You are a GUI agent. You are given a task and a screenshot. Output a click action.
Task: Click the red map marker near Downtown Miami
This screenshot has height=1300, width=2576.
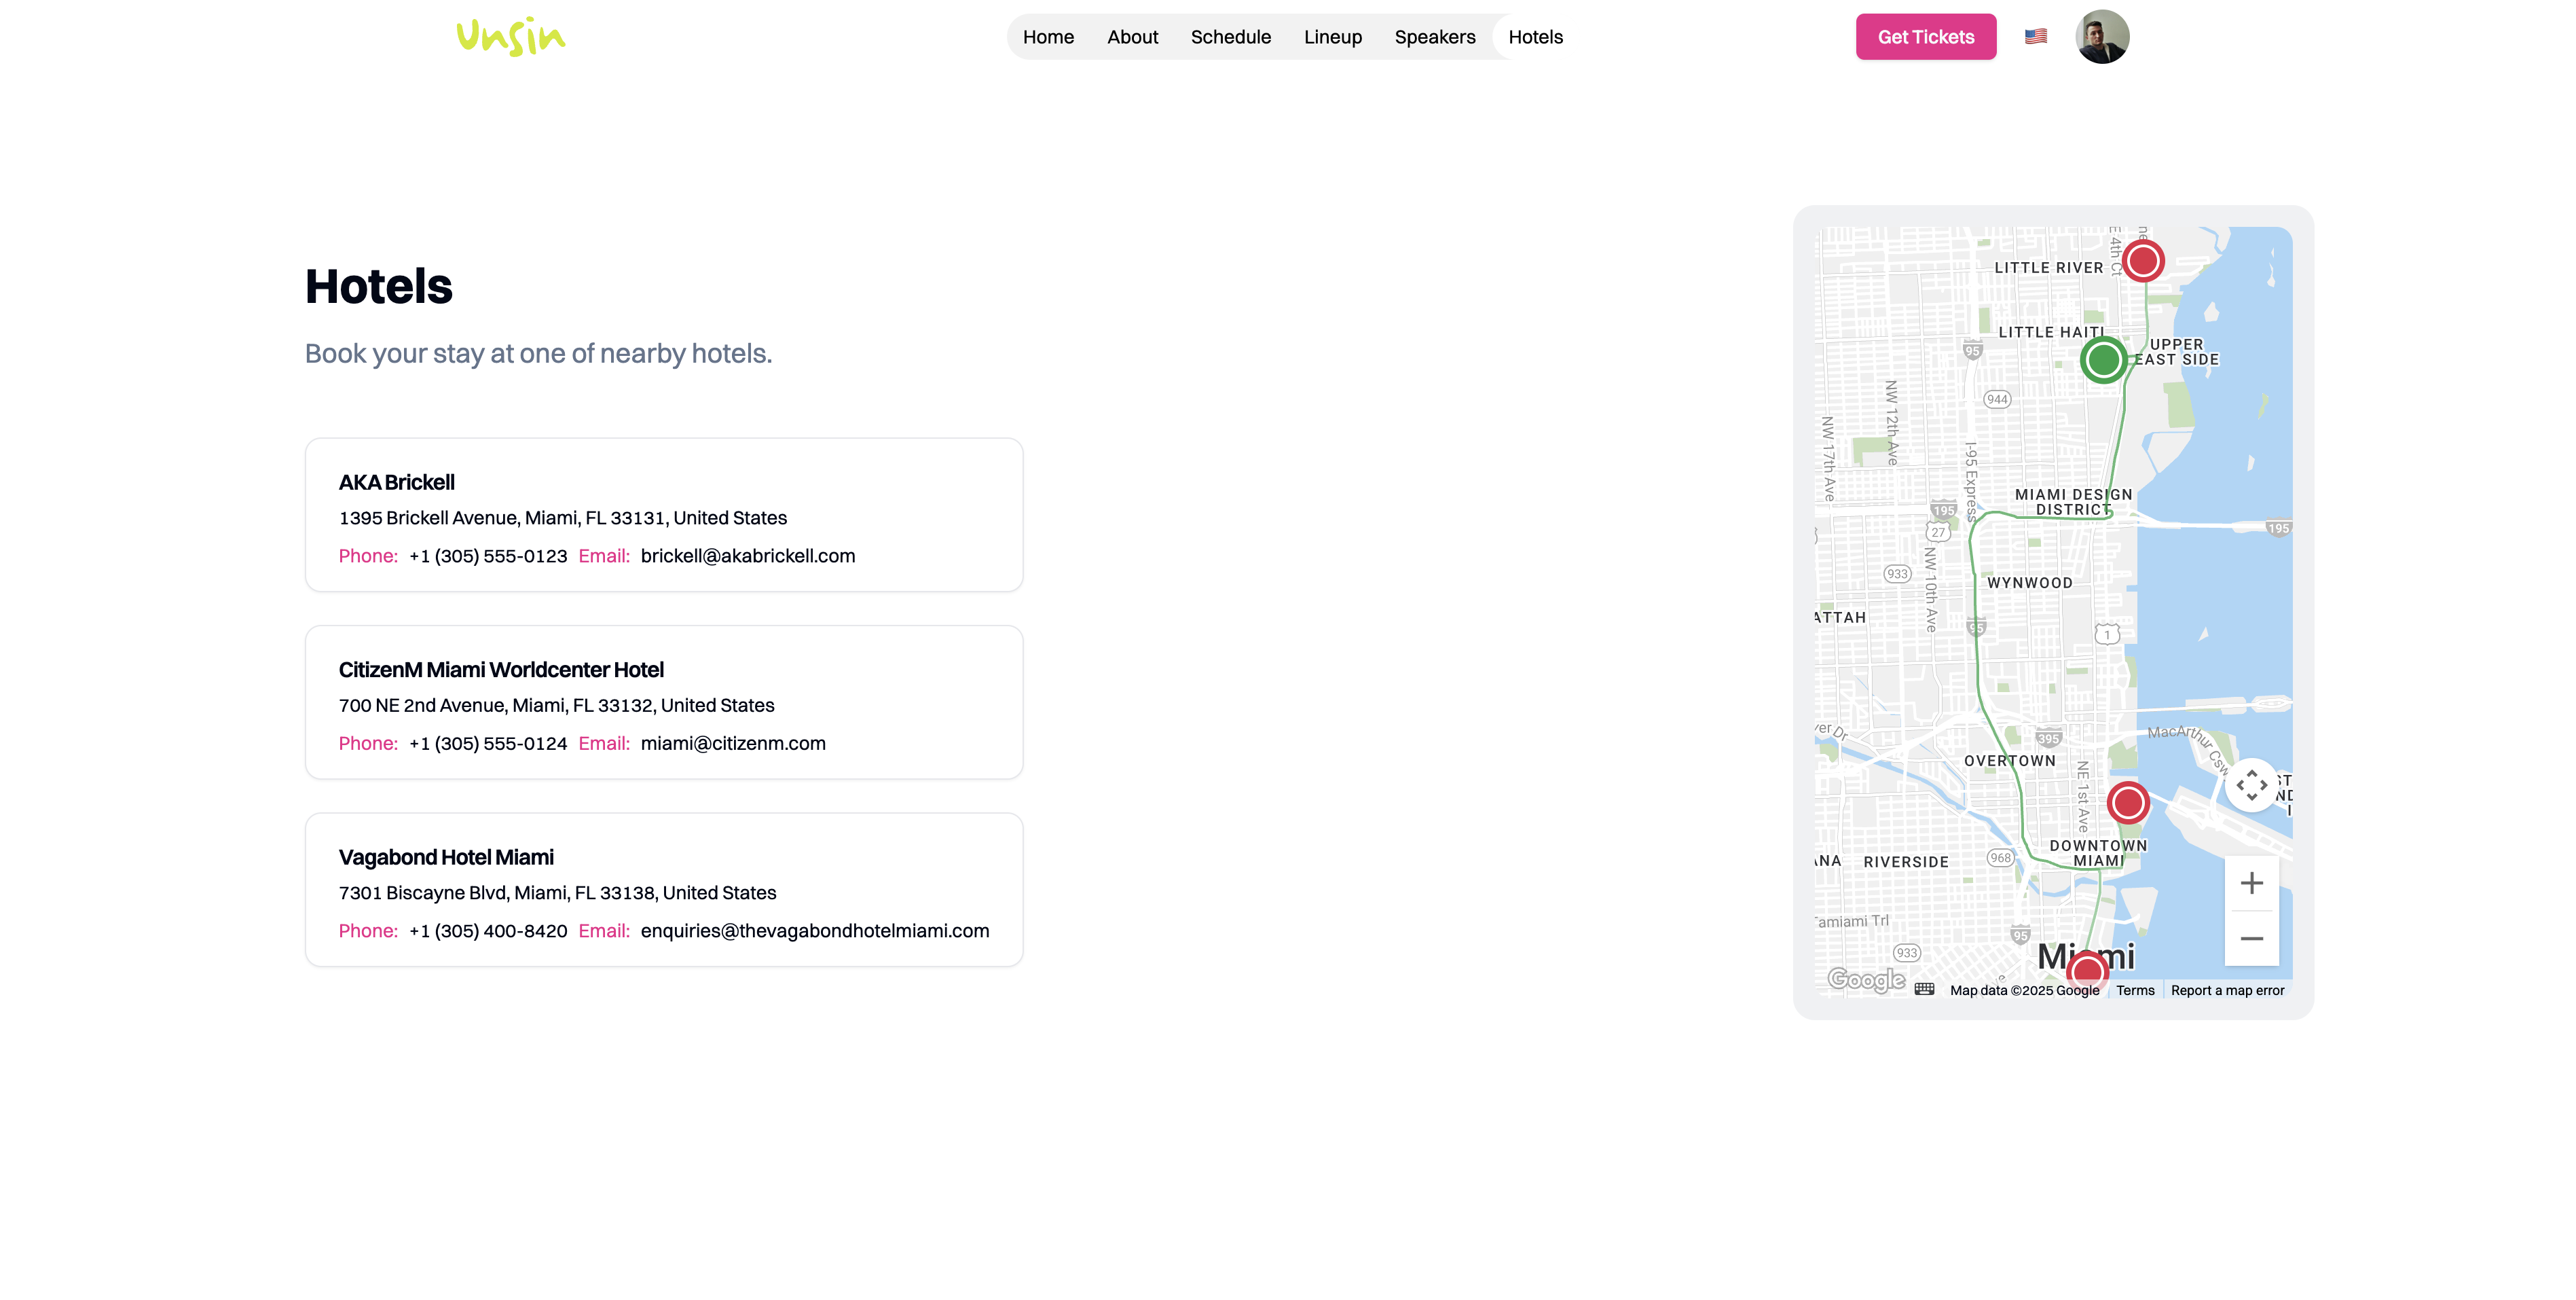coord(2127,802)
